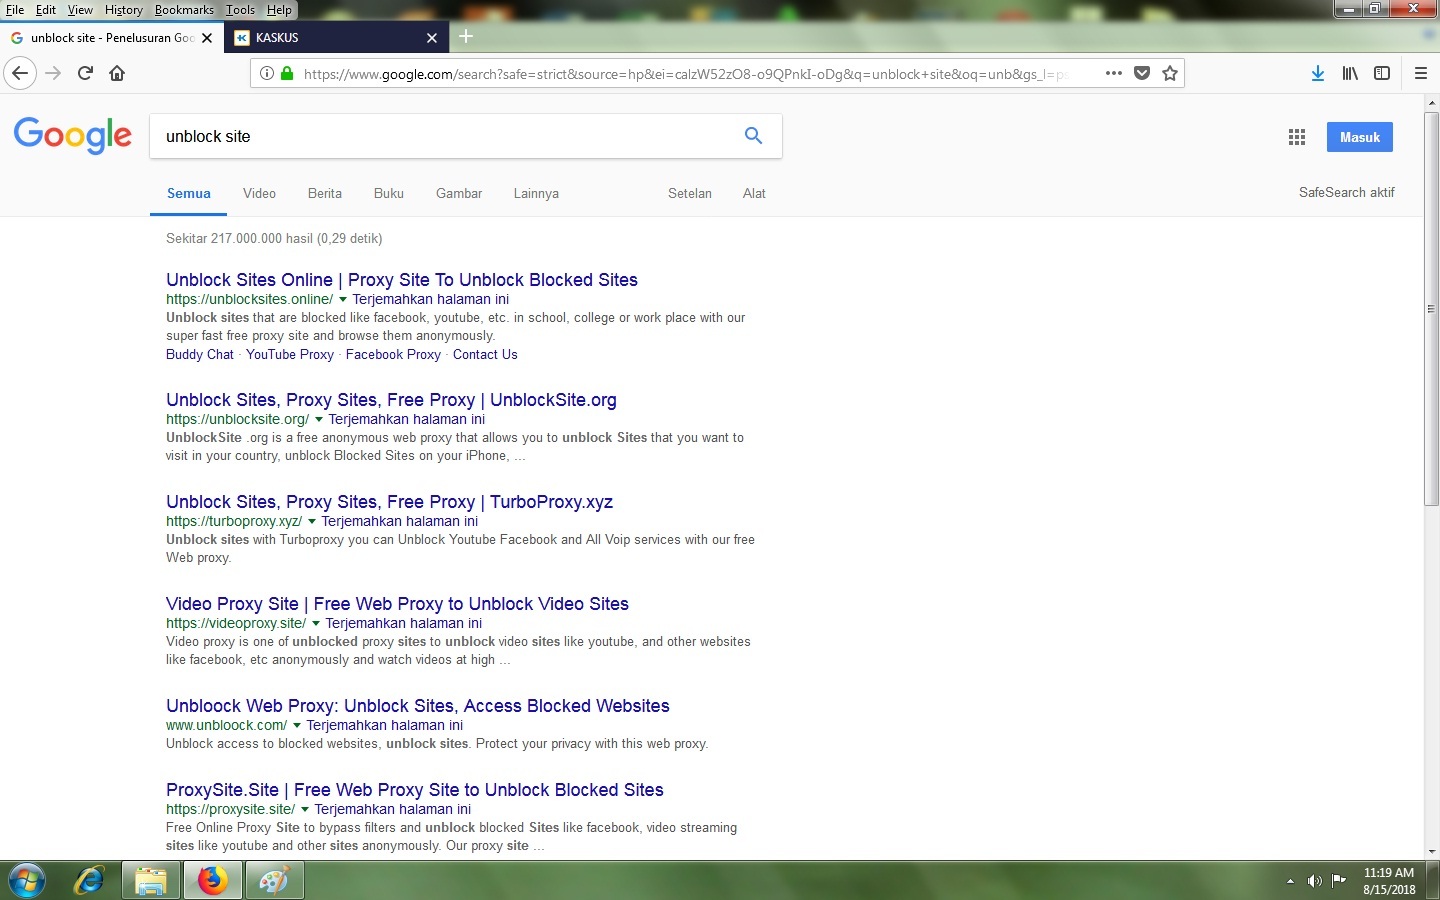The height and width of the screenshot is (900, 1440).
Task: Open the TurboProxy.xyz result title
Action: (x=389, y=502)
